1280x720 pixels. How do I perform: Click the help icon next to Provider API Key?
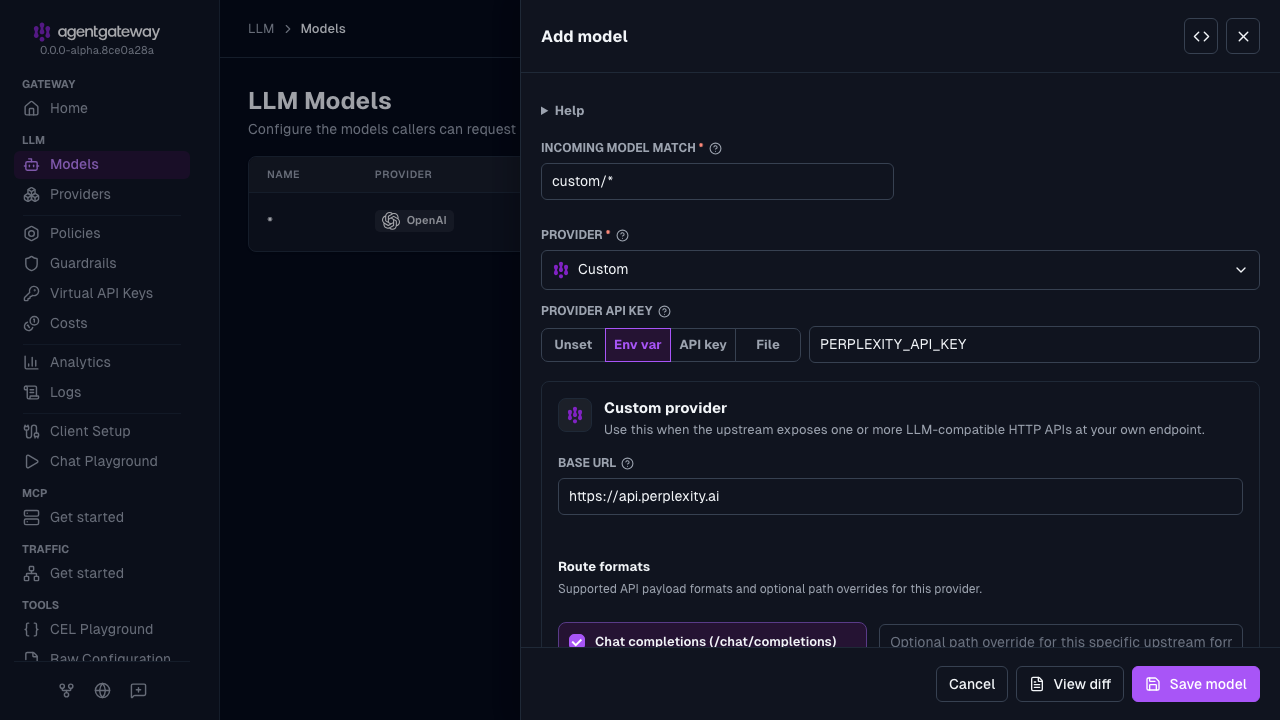click(x=664, y=312)
